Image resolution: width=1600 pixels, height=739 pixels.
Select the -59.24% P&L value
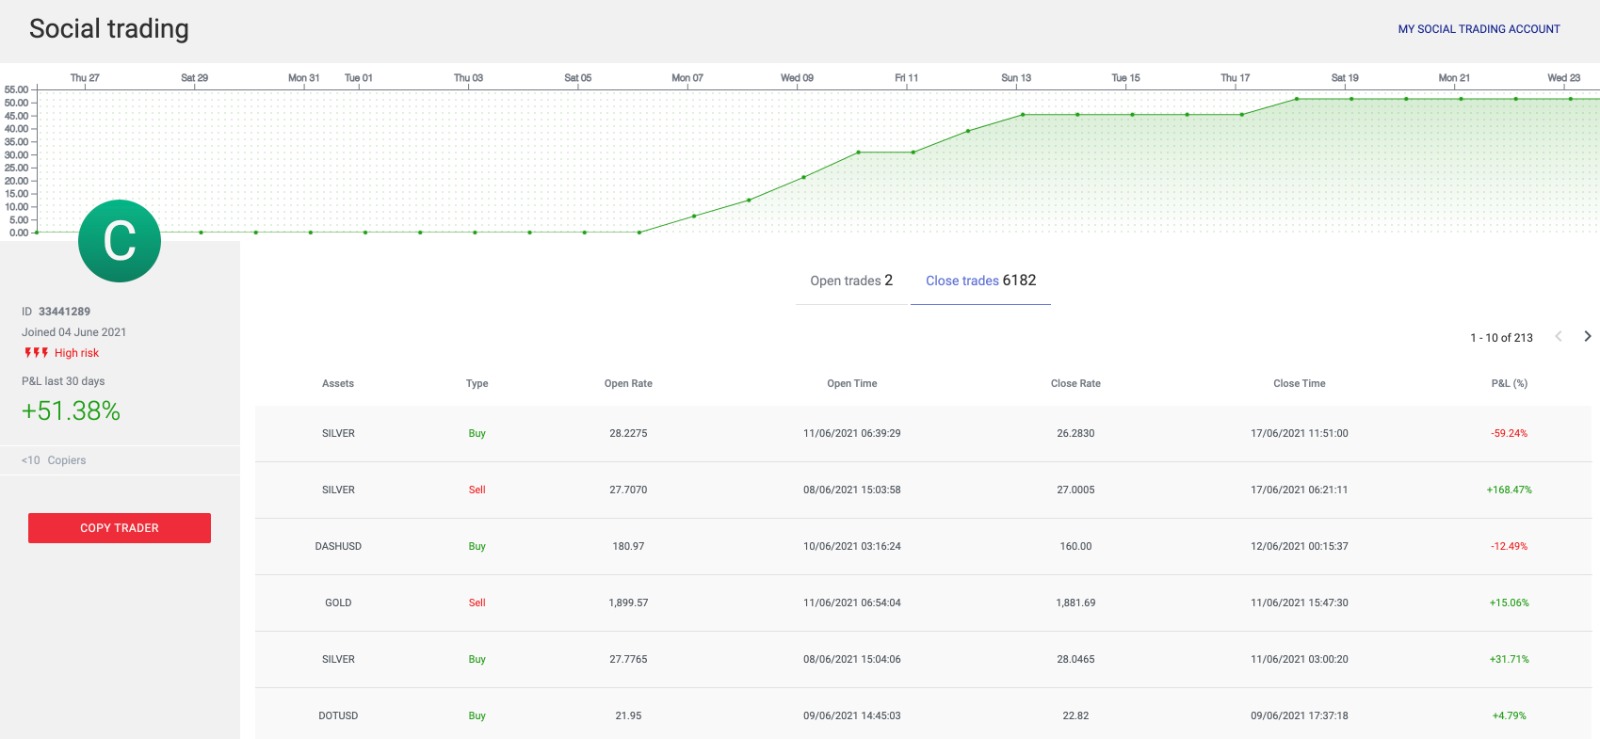1509,434
